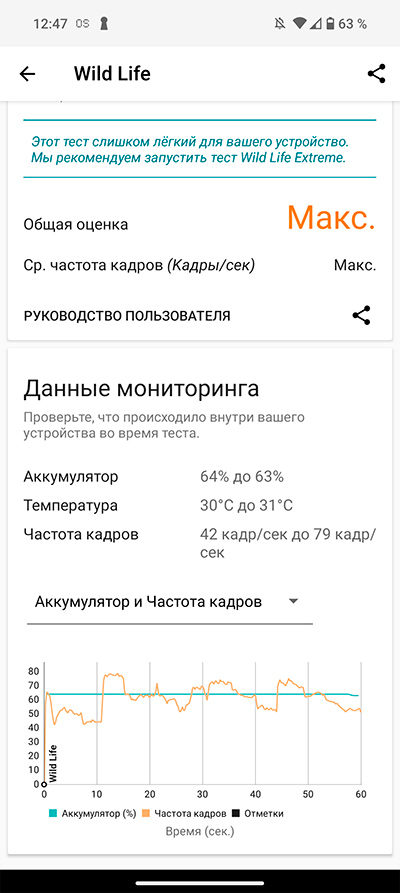Tap the share icon in the top bar
This screenshot has width=400, height=893.
coord(376,74)
